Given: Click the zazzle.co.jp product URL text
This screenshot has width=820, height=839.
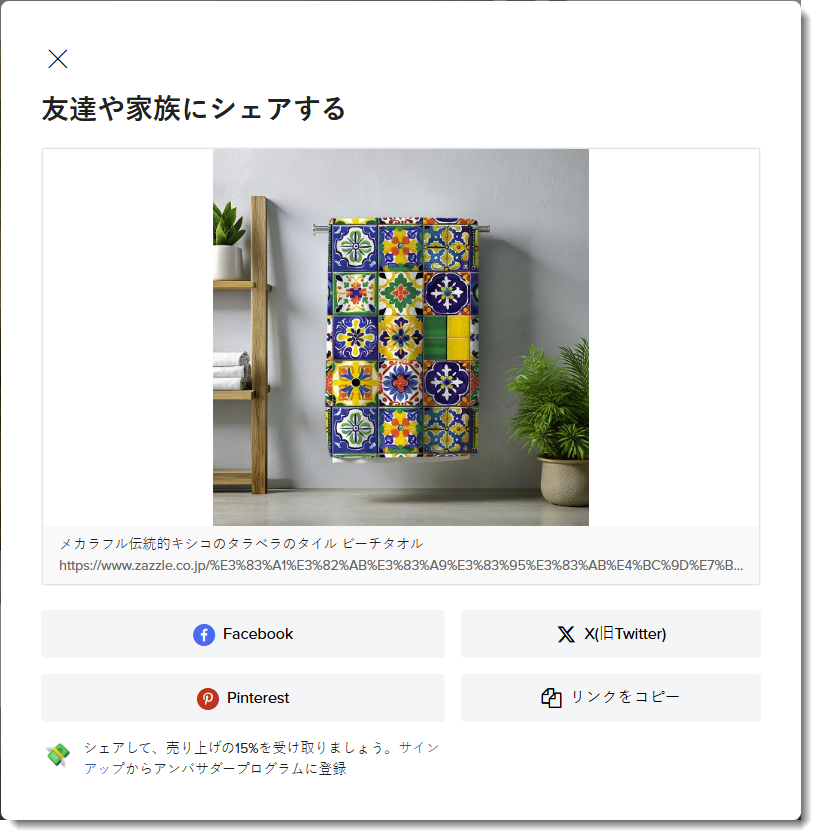Looking at the screenshot, I should click(401, 566).
